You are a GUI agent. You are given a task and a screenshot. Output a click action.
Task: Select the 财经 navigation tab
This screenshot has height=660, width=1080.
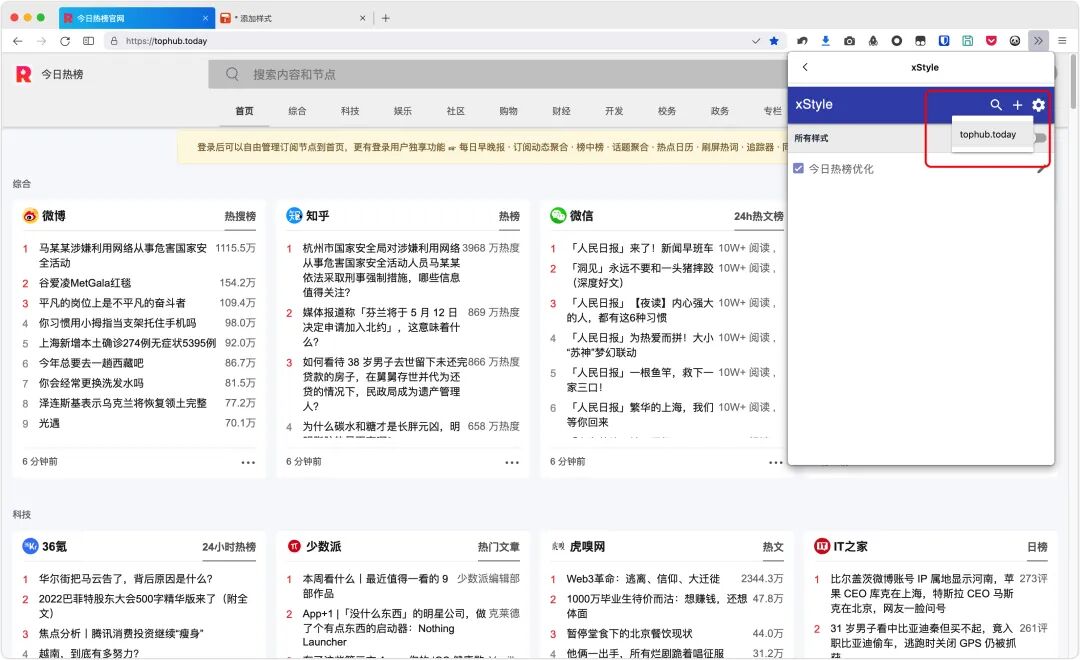[x=561, y=111]
